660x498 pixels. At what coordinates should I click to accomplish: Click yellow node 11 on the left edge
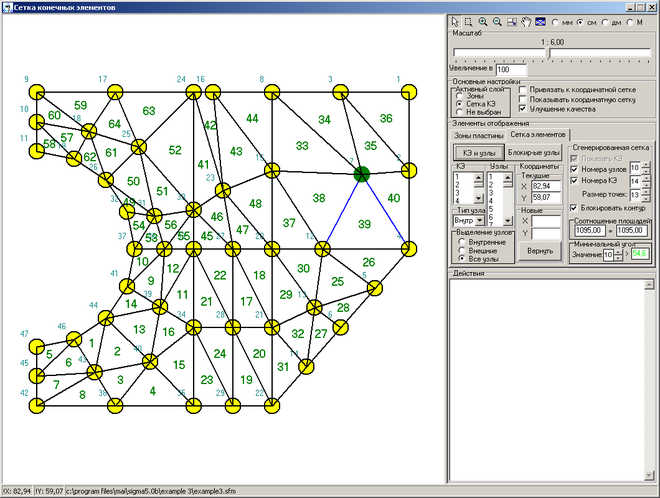click(37, 151)
